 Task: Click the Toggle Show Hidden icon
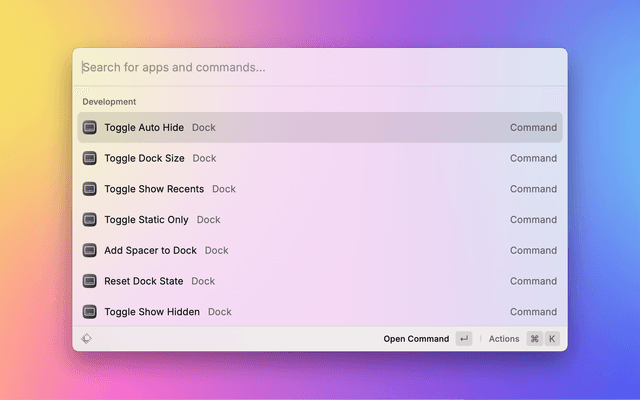(x=90, y=312)
